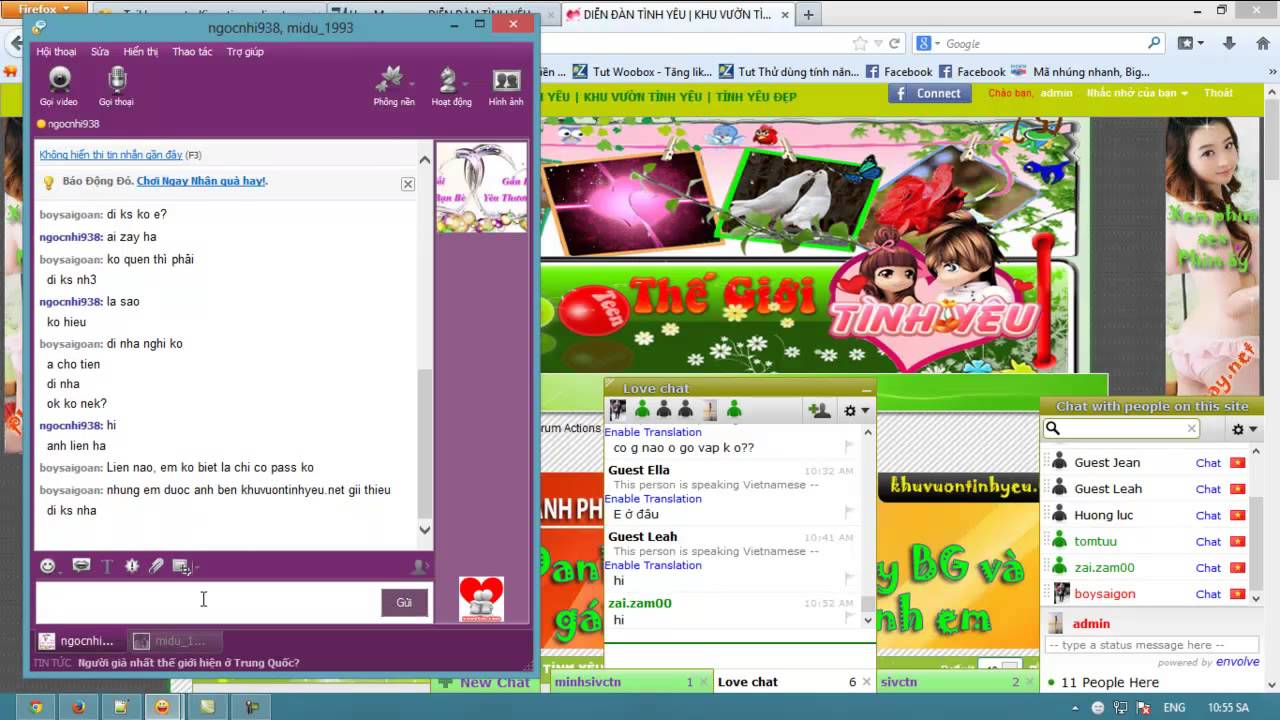Click the messenger message input field
Screen dimensions: 1280x720
pyautogui.click(x=207, y=603)
